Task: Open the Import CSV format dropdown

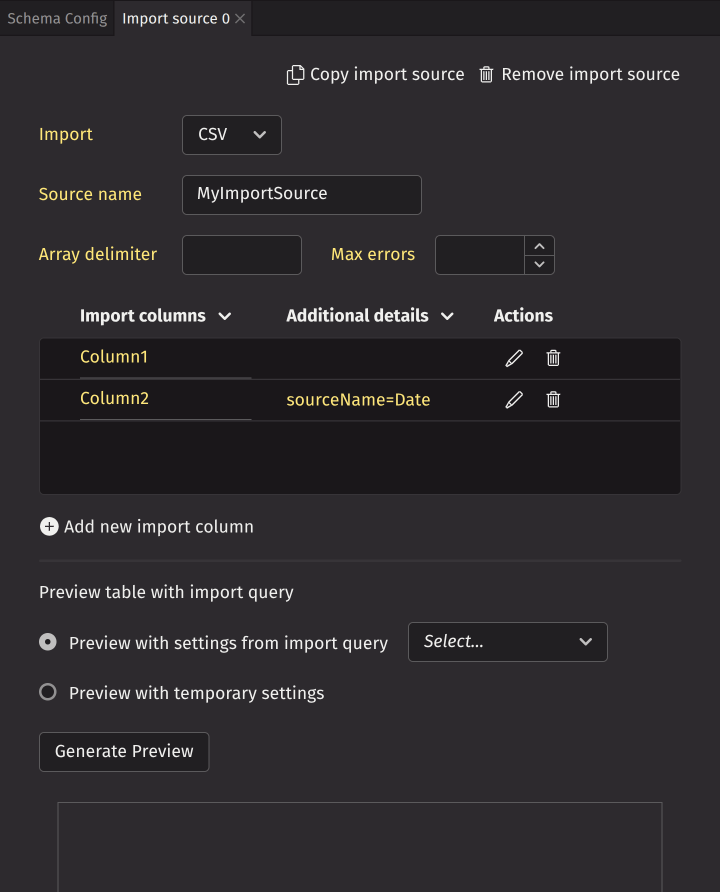Action: pos(232,135)
